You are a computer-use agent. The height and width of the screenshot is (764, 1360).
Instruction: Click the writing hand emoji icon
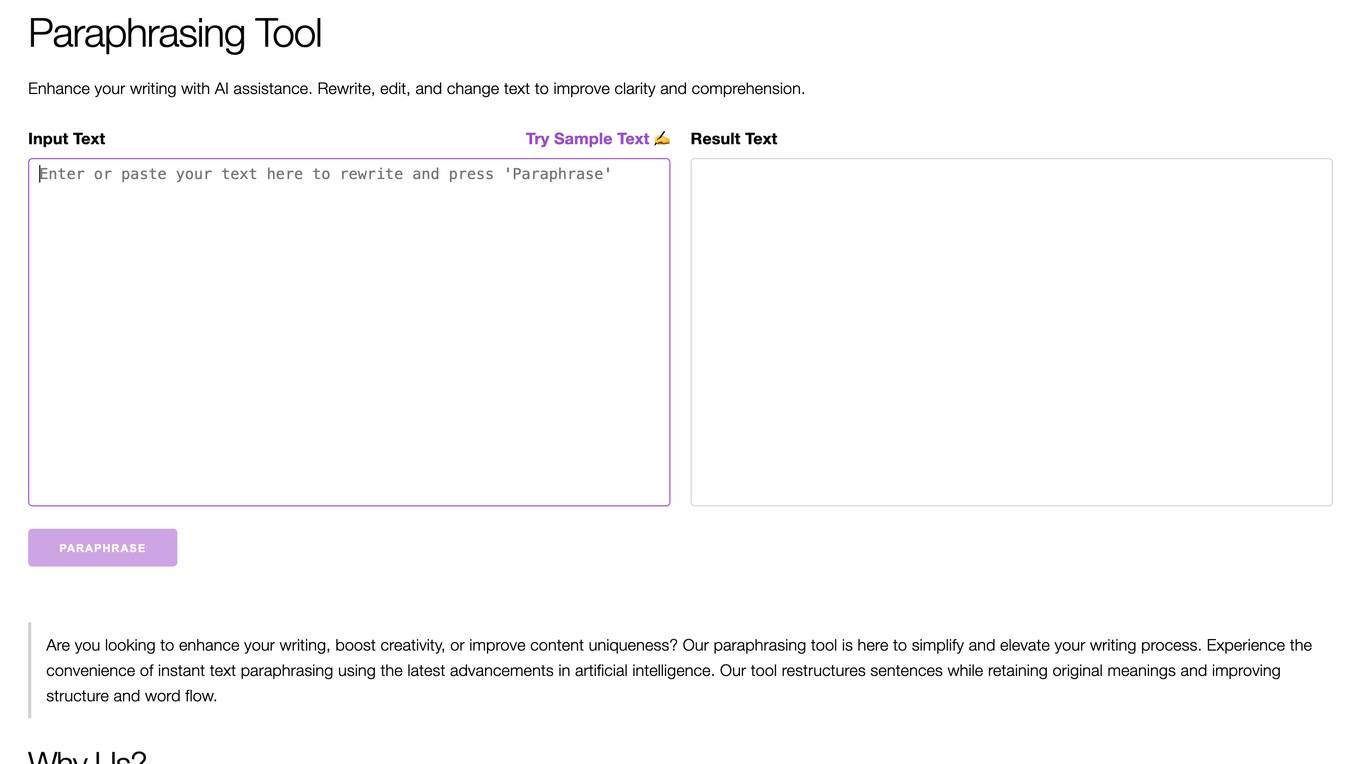(662, 138)
